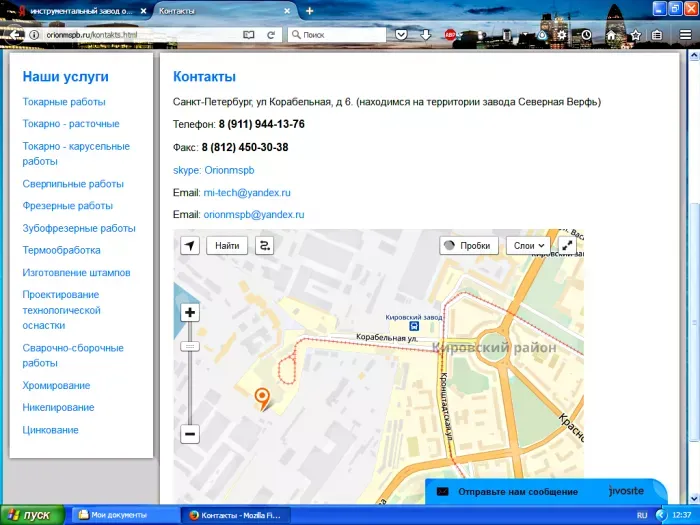Go back using the browser back arrow

[x=15, y=35]
